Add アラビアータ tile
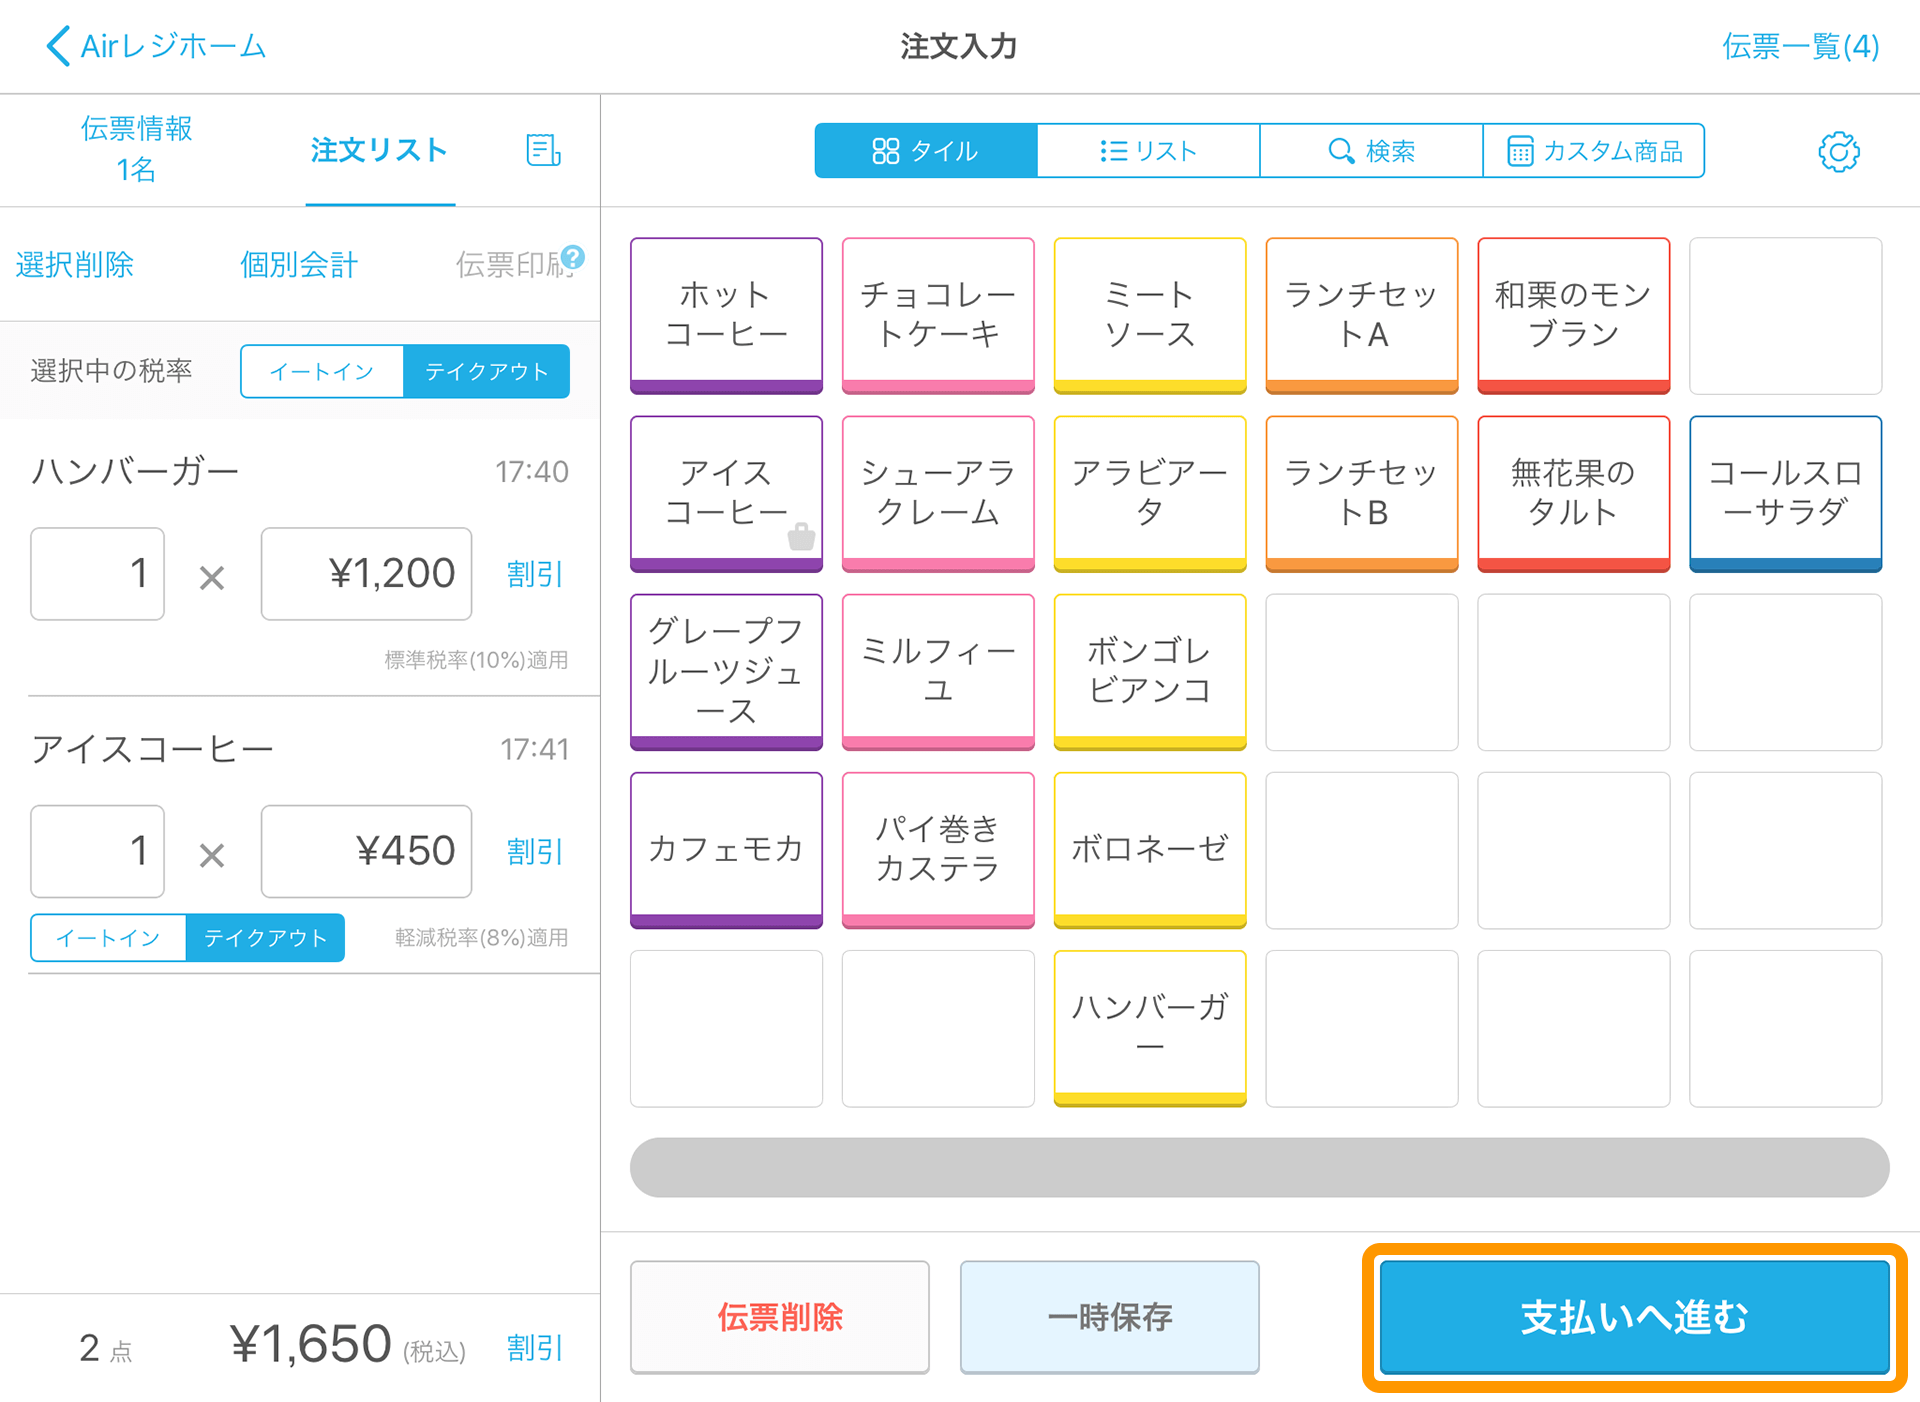Screen dimensions: 1920x1402 1150,494
